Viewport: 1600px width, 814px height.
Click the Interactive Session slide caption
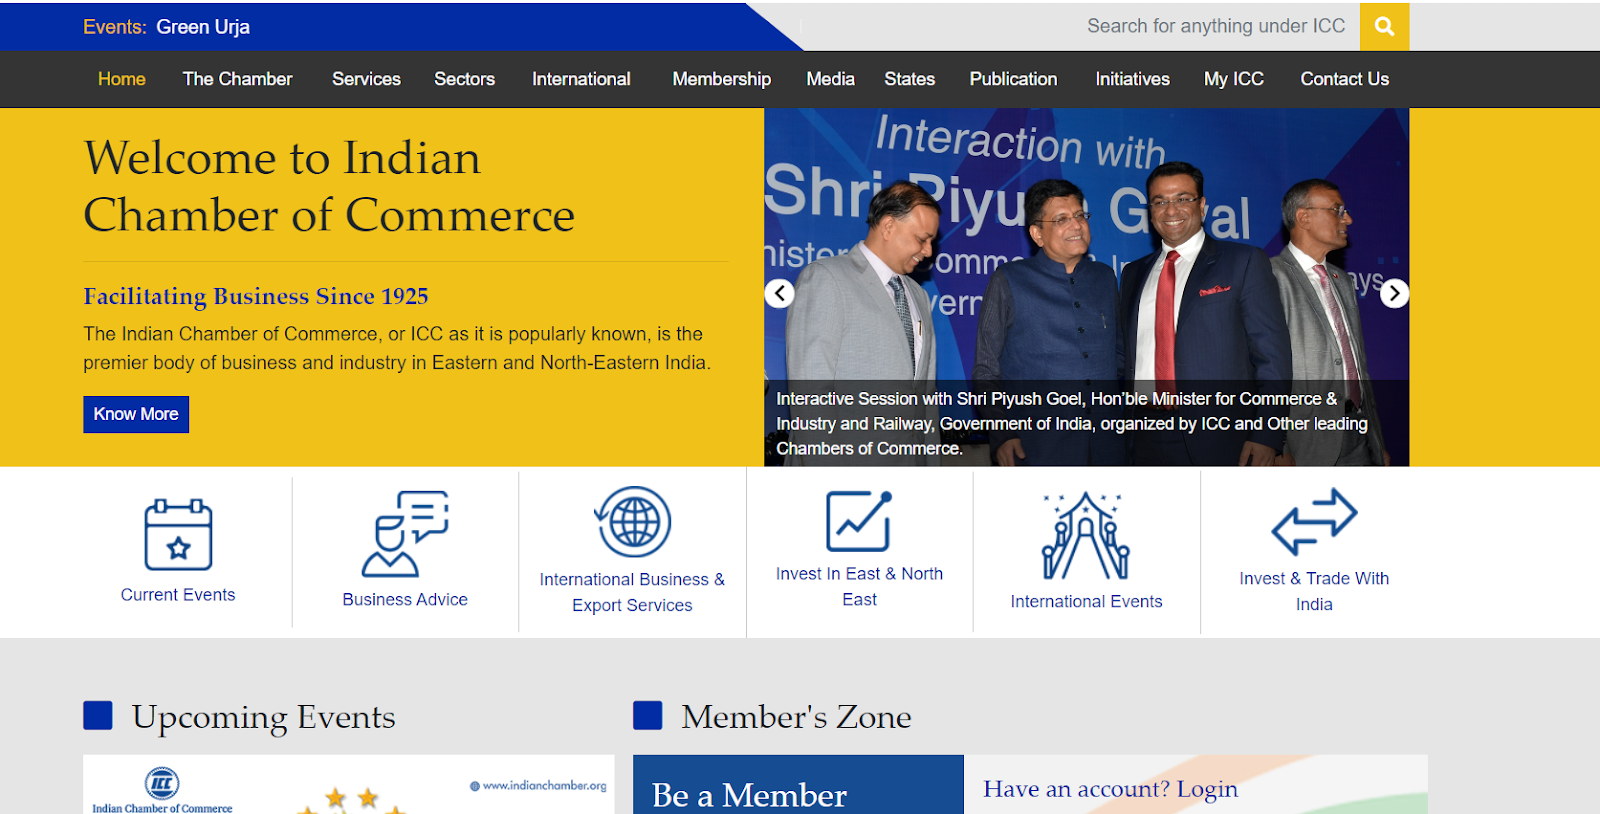1072,424
